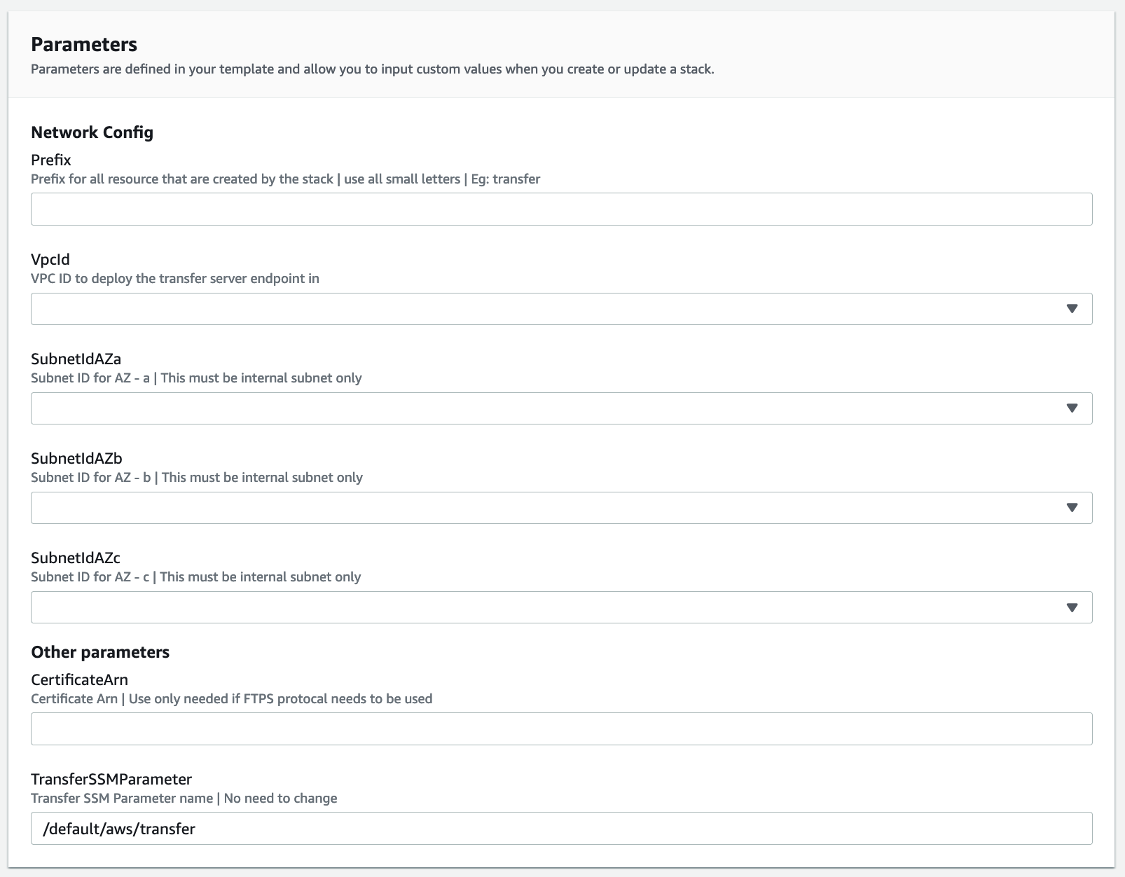Open the VpcId dropdown
1125x877 pixels.
click(560, 308)
